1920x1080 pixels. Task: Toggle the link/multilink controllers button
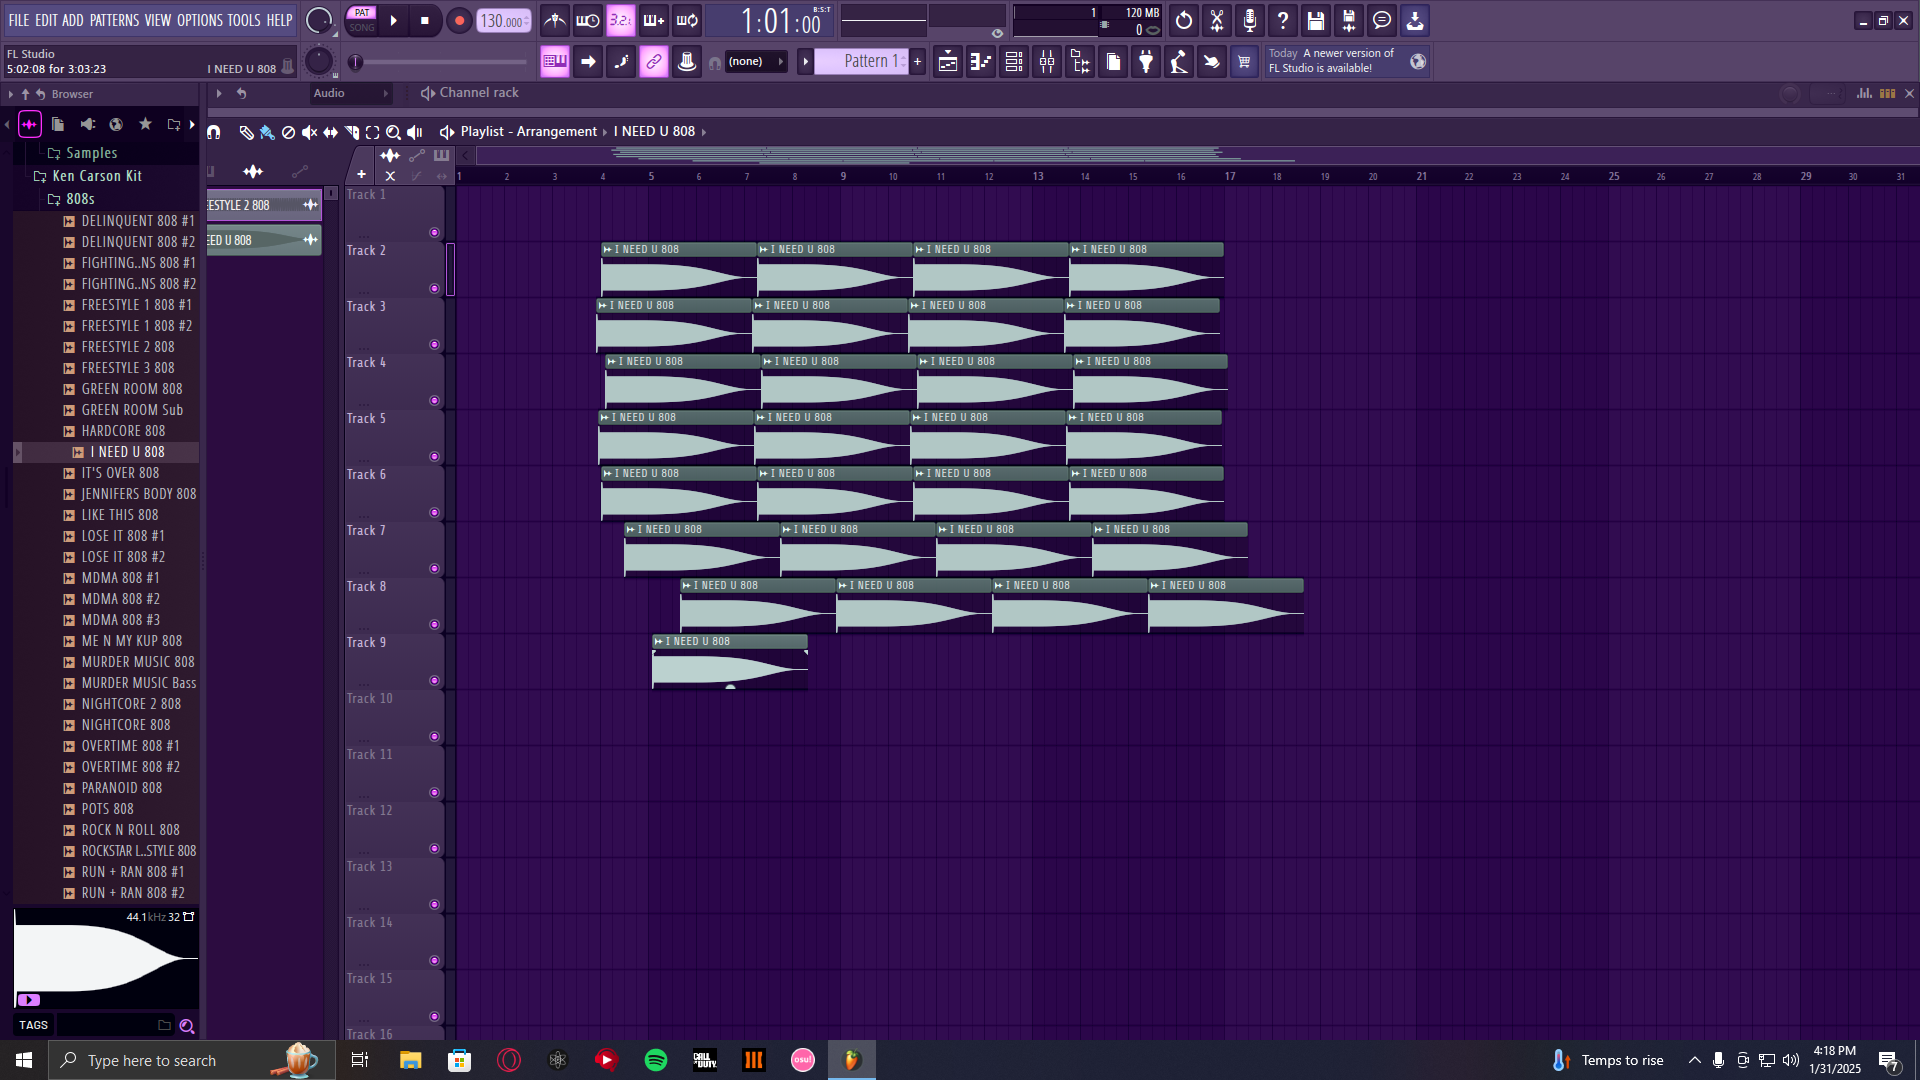click(x=654, y=62)
